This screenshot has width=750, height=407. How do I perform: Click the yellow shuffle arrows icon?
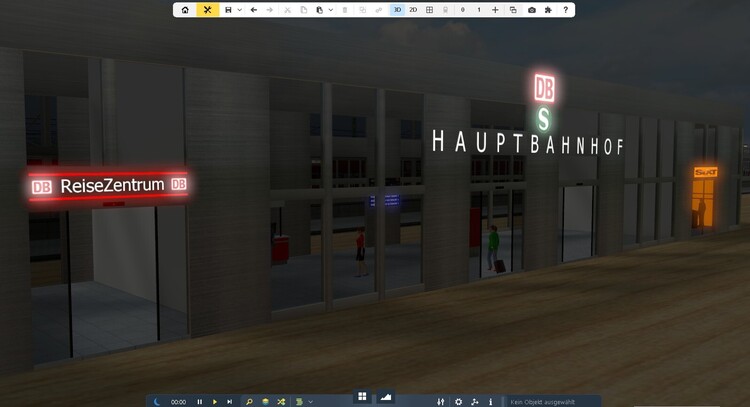(281, 402)
